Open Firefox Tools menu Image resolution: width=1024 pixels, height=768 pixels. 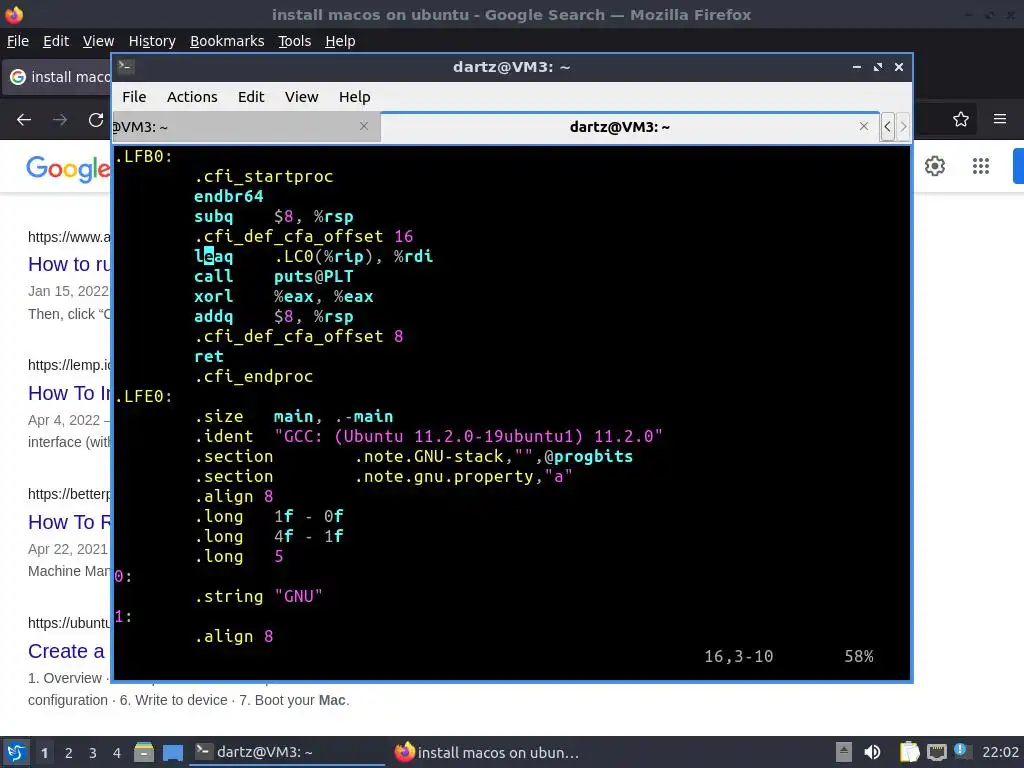295,41
